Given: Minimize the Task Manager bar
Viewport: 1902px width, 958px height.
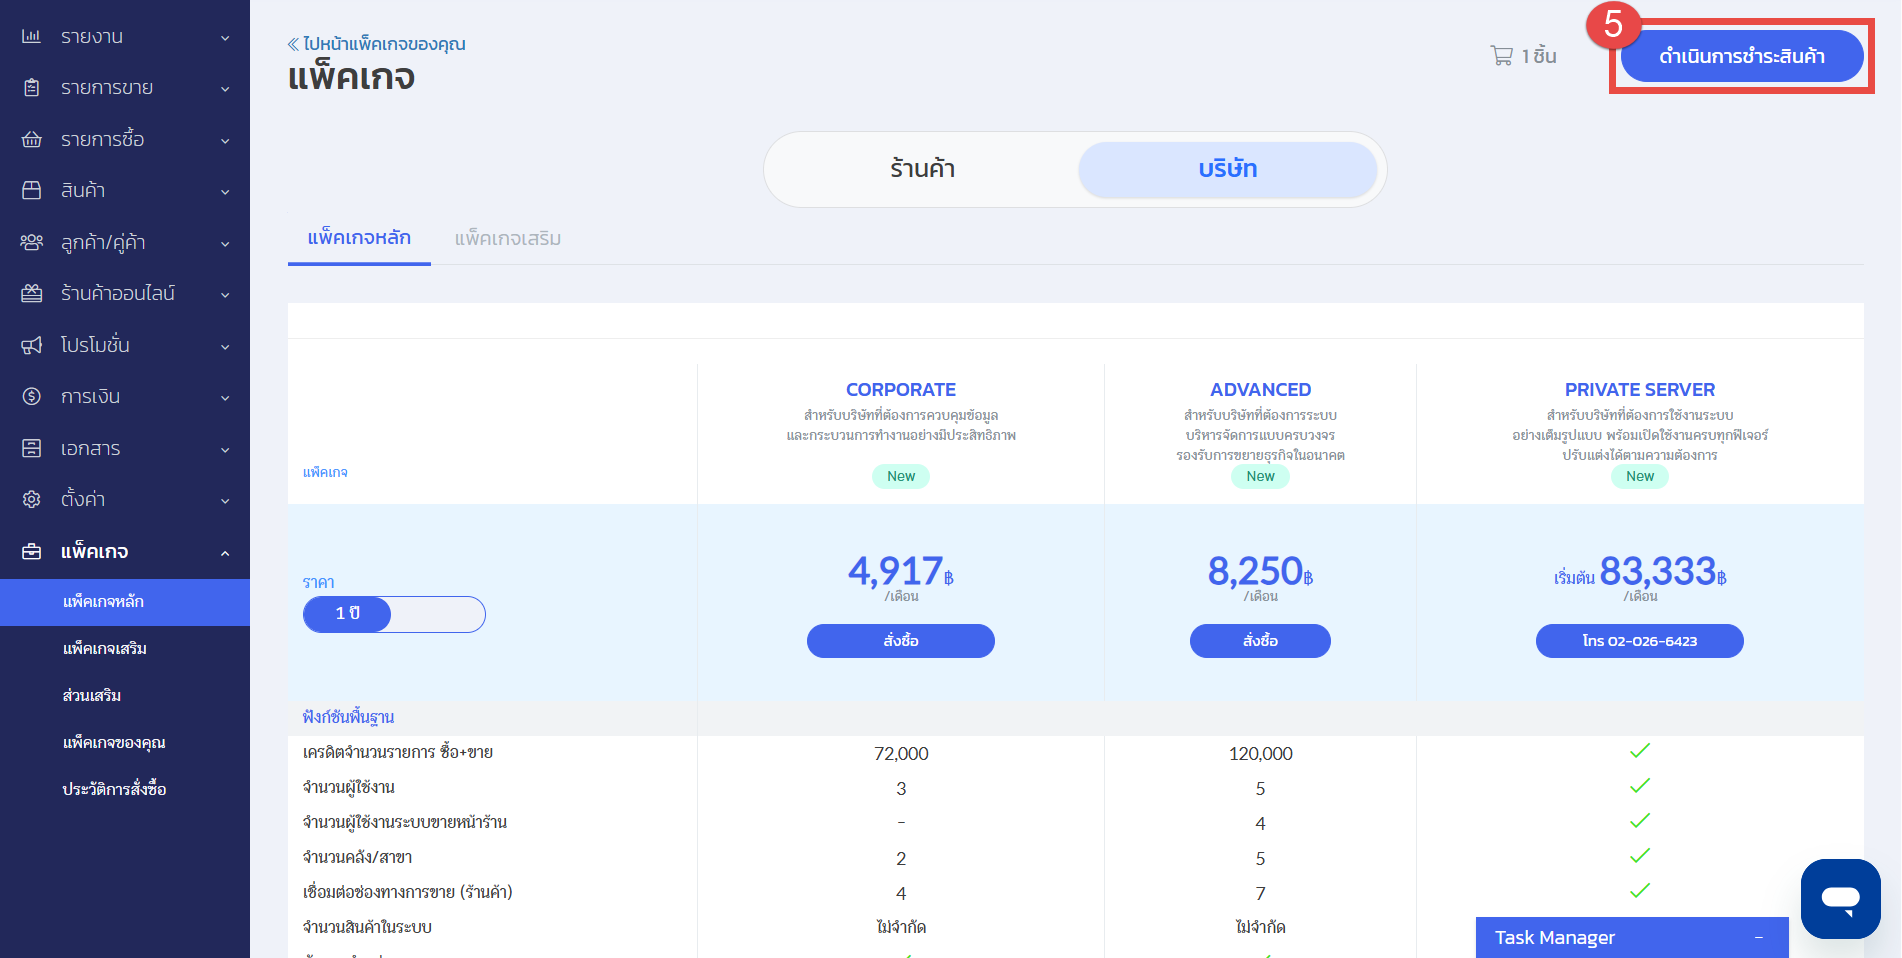Looking at the screenshot, I should click(1758, 938).
